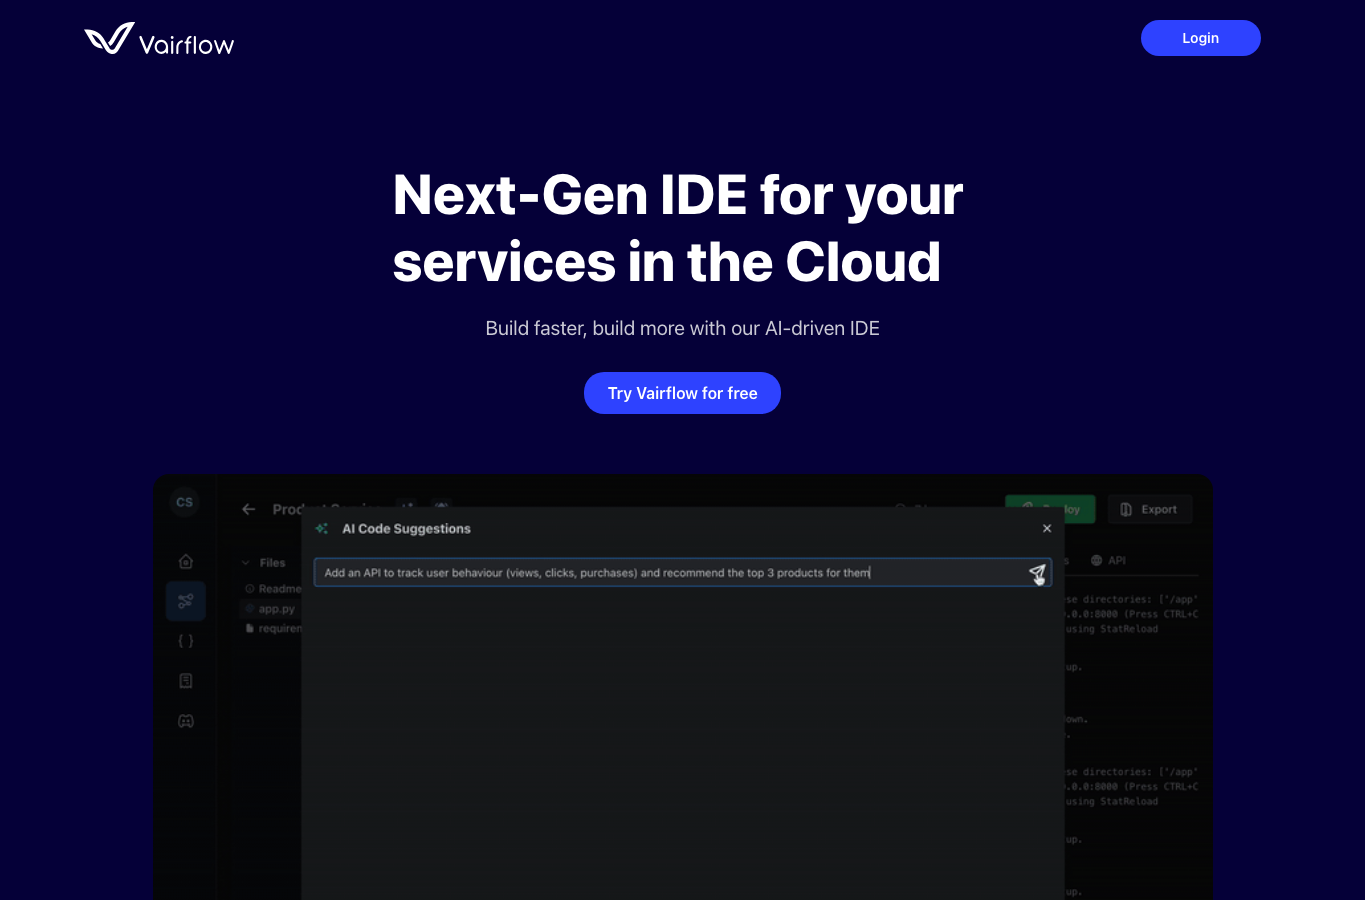Select the highlighted flow/nodes sidebar icon
This screenshot has width=1365, height=900.
click(x=186, y=601)
